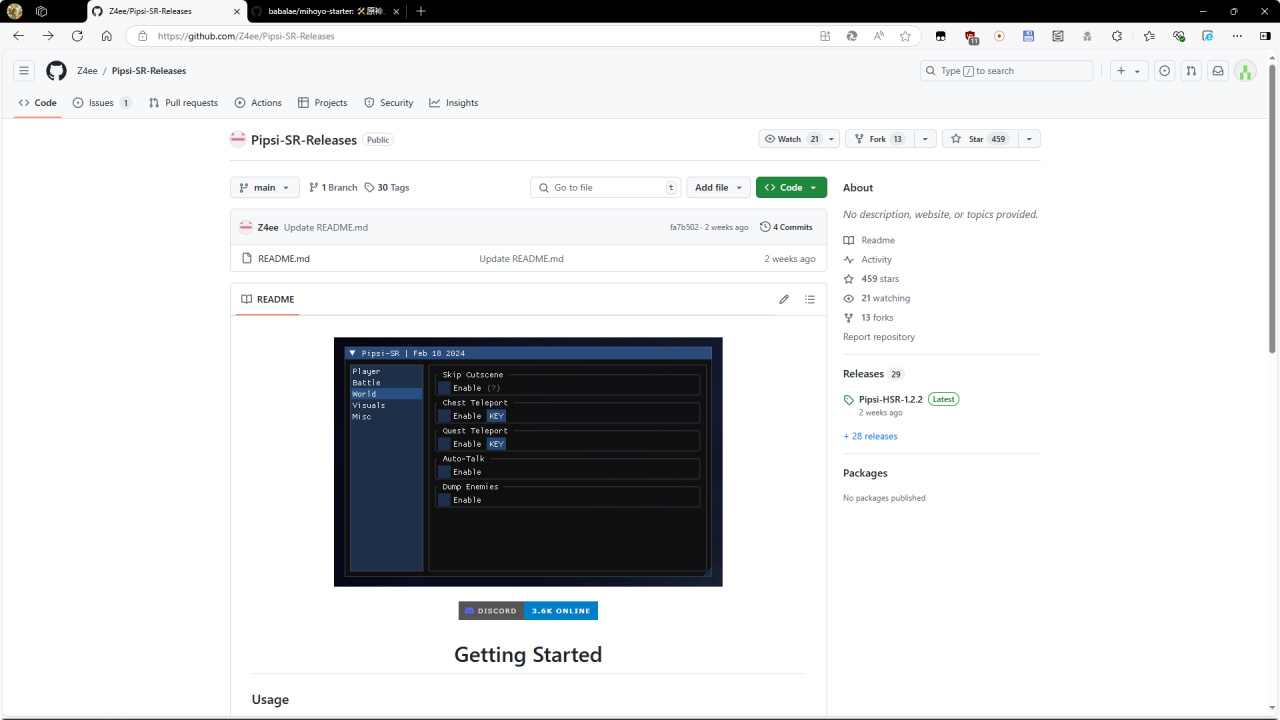Open the 30 Tags link
This screenshot has width=1280, height=720.
click(387, 187)
